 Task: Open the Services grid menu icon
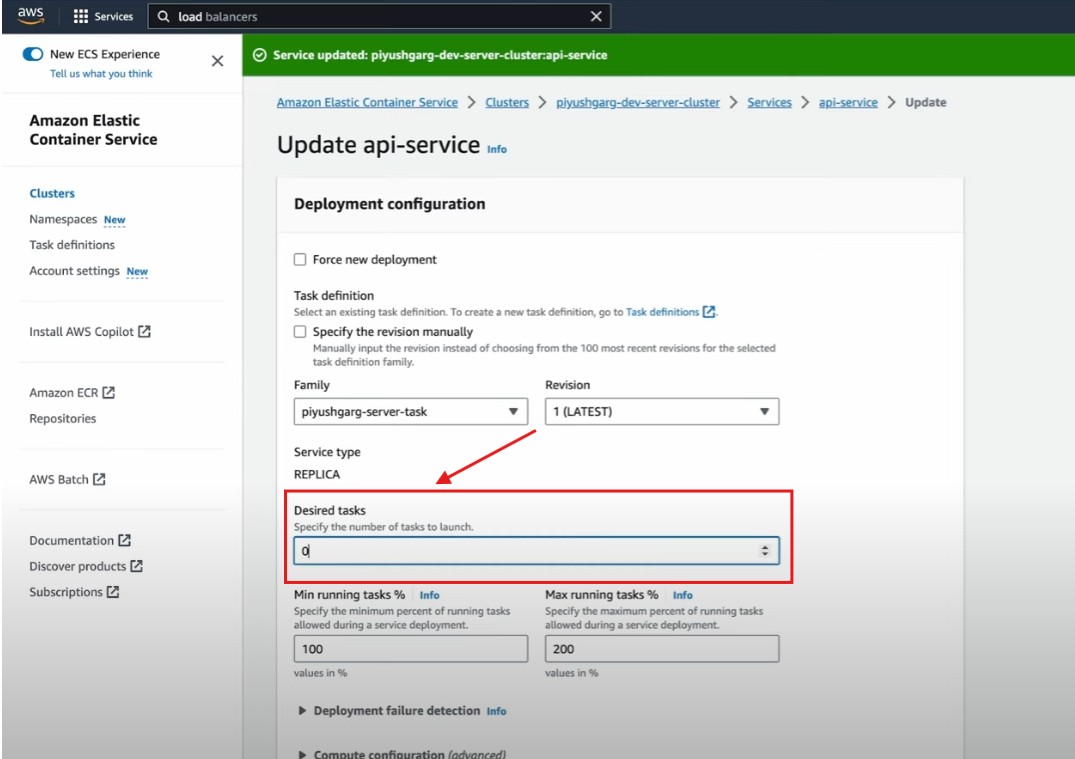[81, 16]
